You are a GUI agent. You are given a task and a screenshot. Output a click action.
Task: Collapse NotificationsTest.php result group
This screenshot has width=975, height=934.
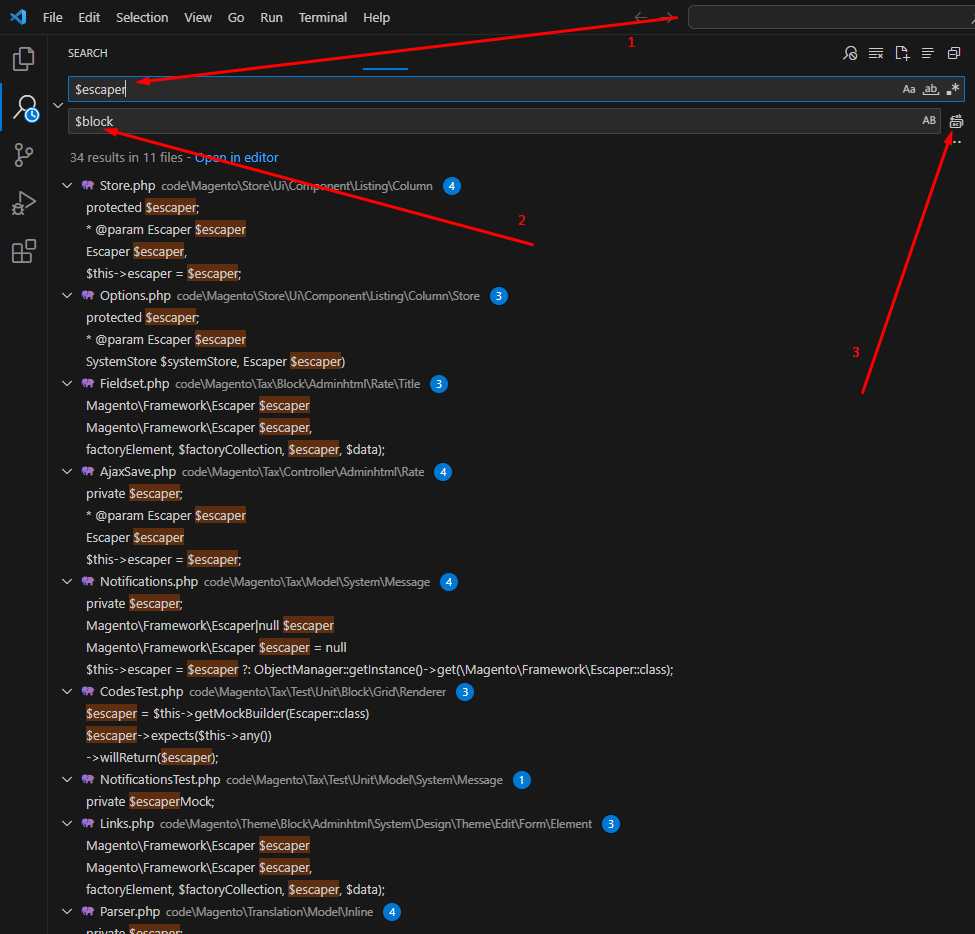coord(67,779)
